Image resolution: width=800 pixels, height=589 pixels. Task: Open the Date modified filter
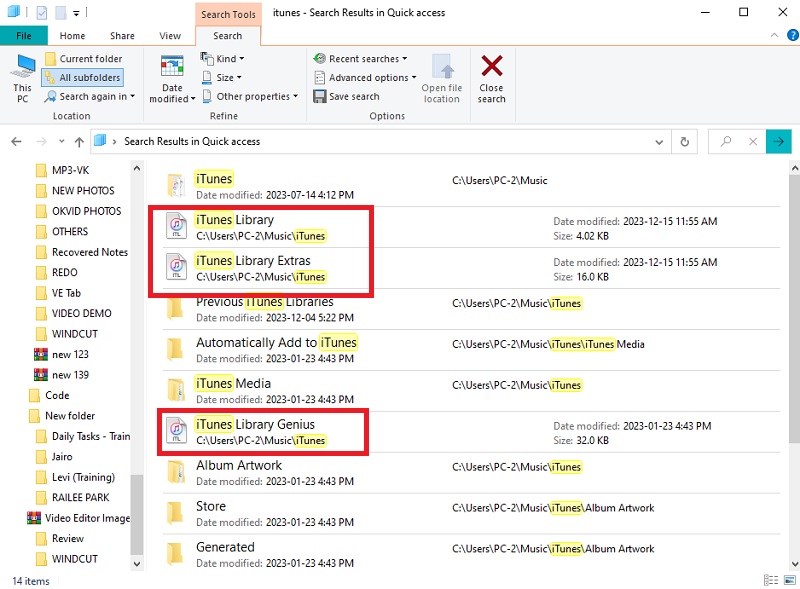pyautogui.click(x=172, y=78)
